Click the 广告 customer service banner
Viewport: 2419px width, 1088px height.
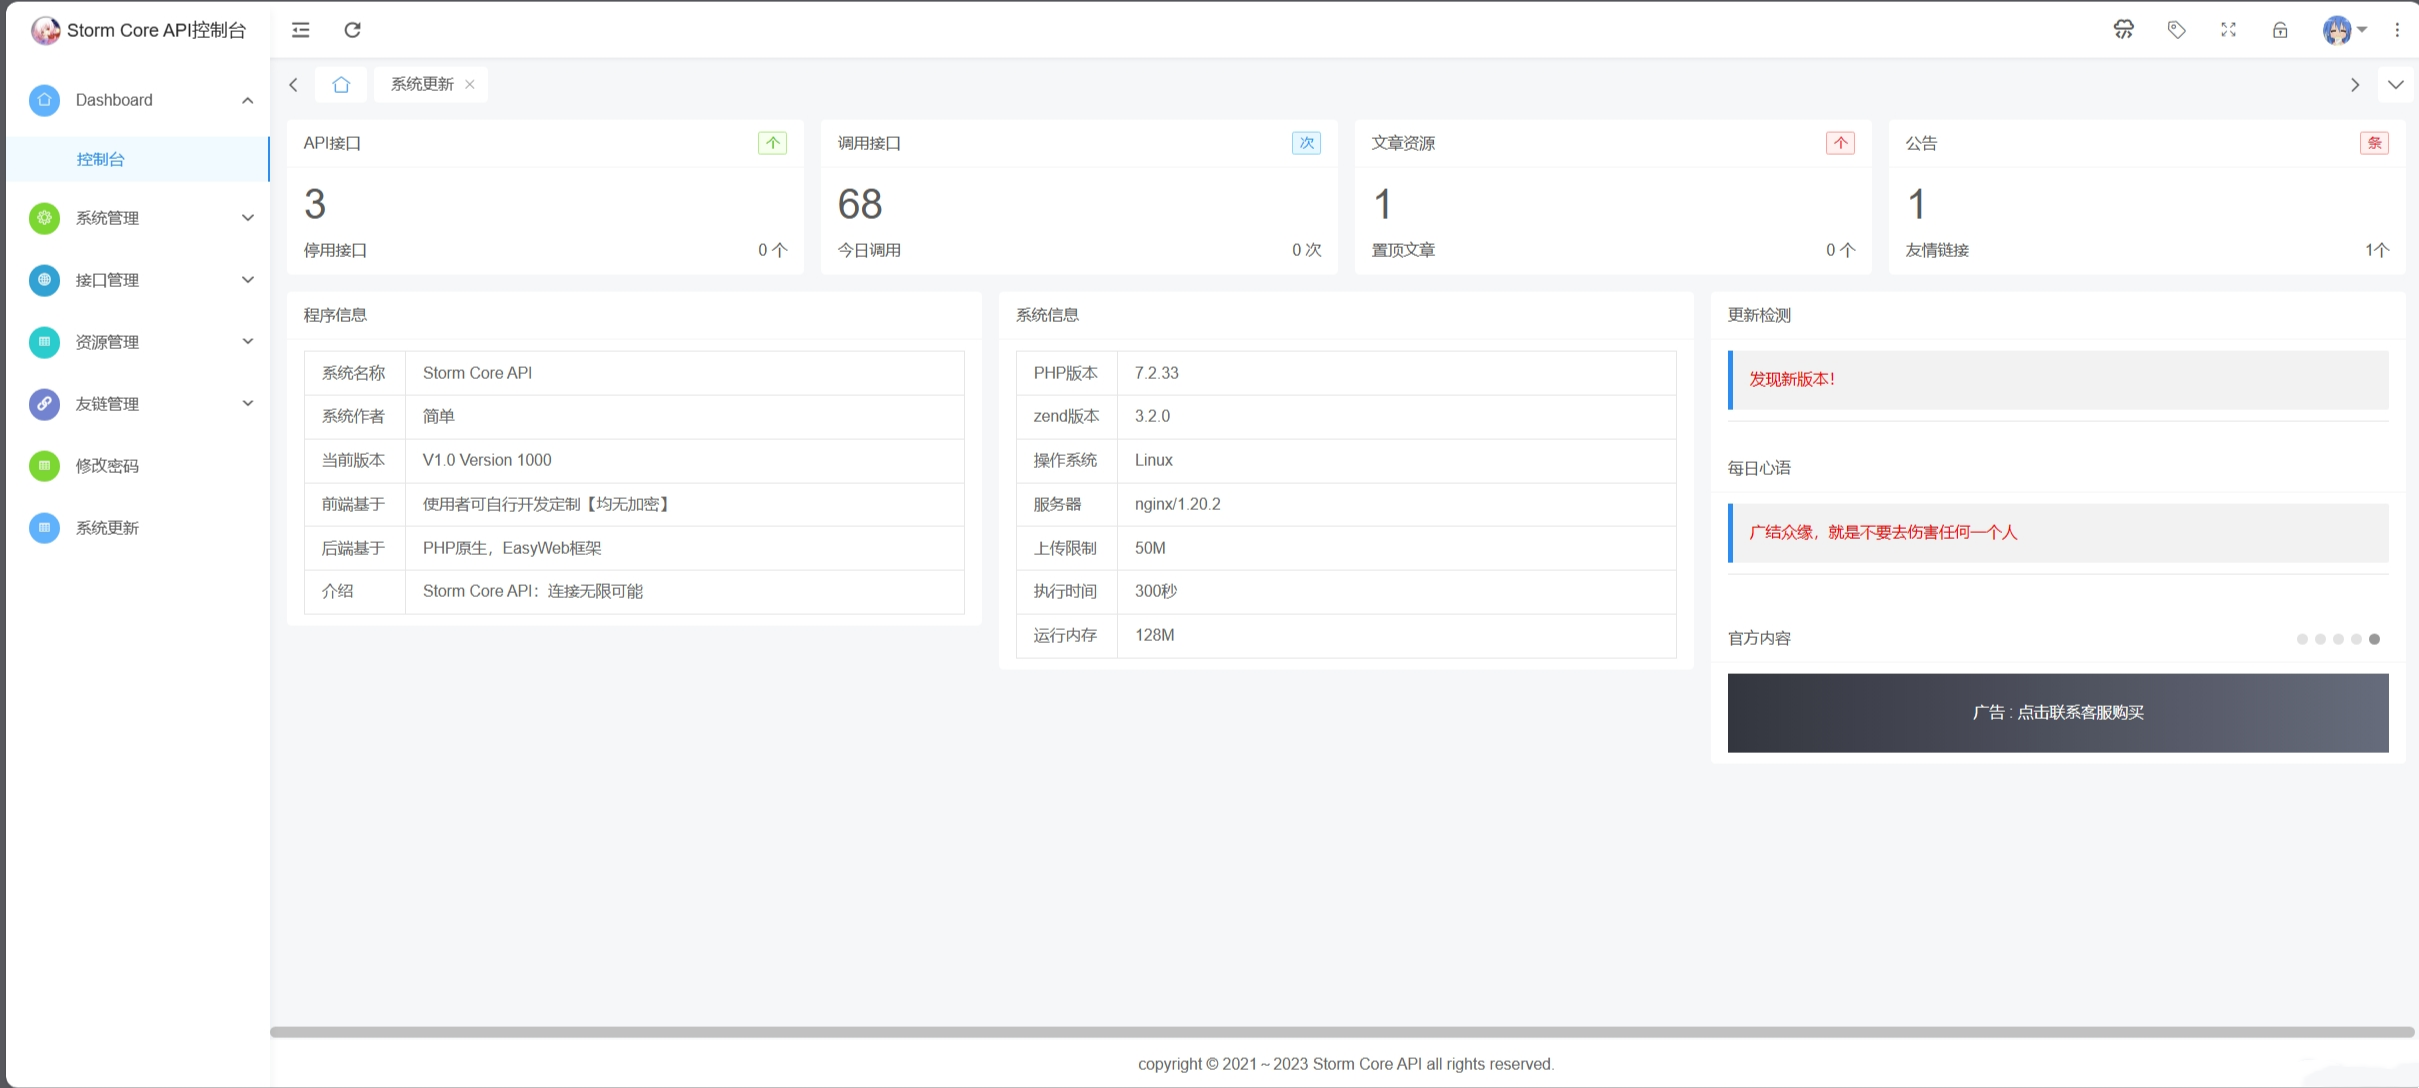pos(2056,712)
